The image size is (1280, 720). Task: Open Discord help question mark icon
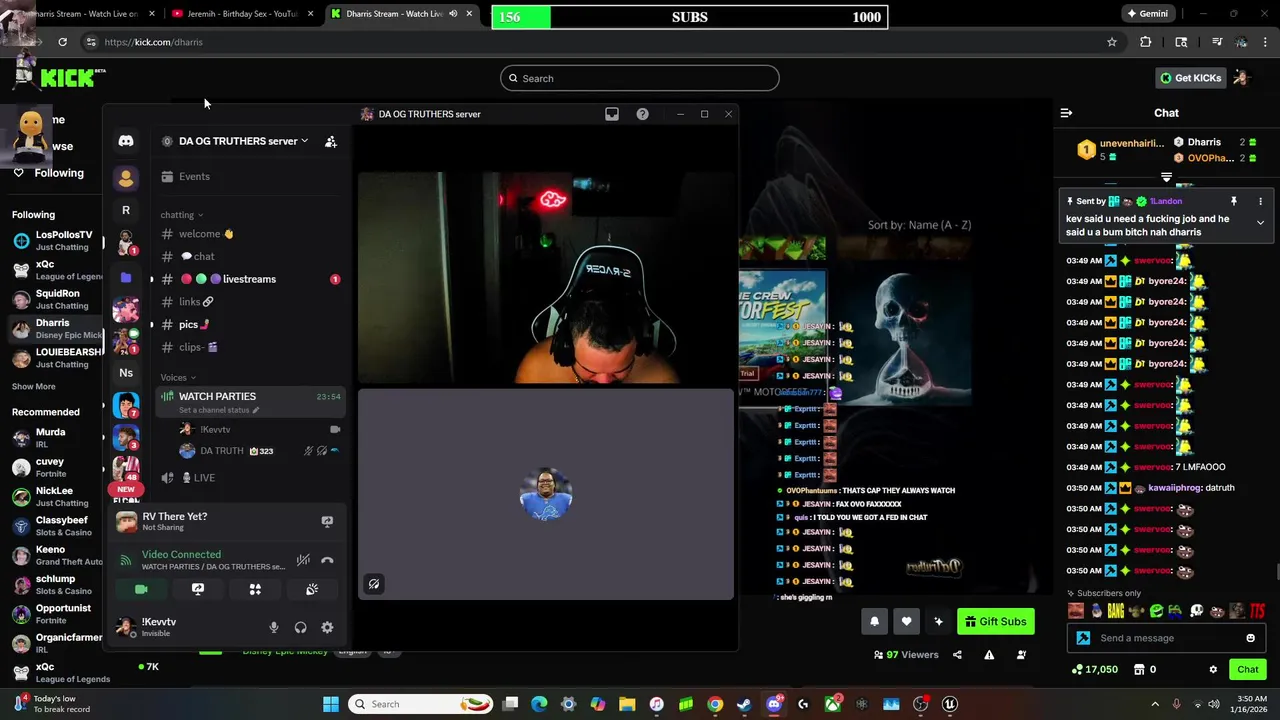[x=642, y=114]
